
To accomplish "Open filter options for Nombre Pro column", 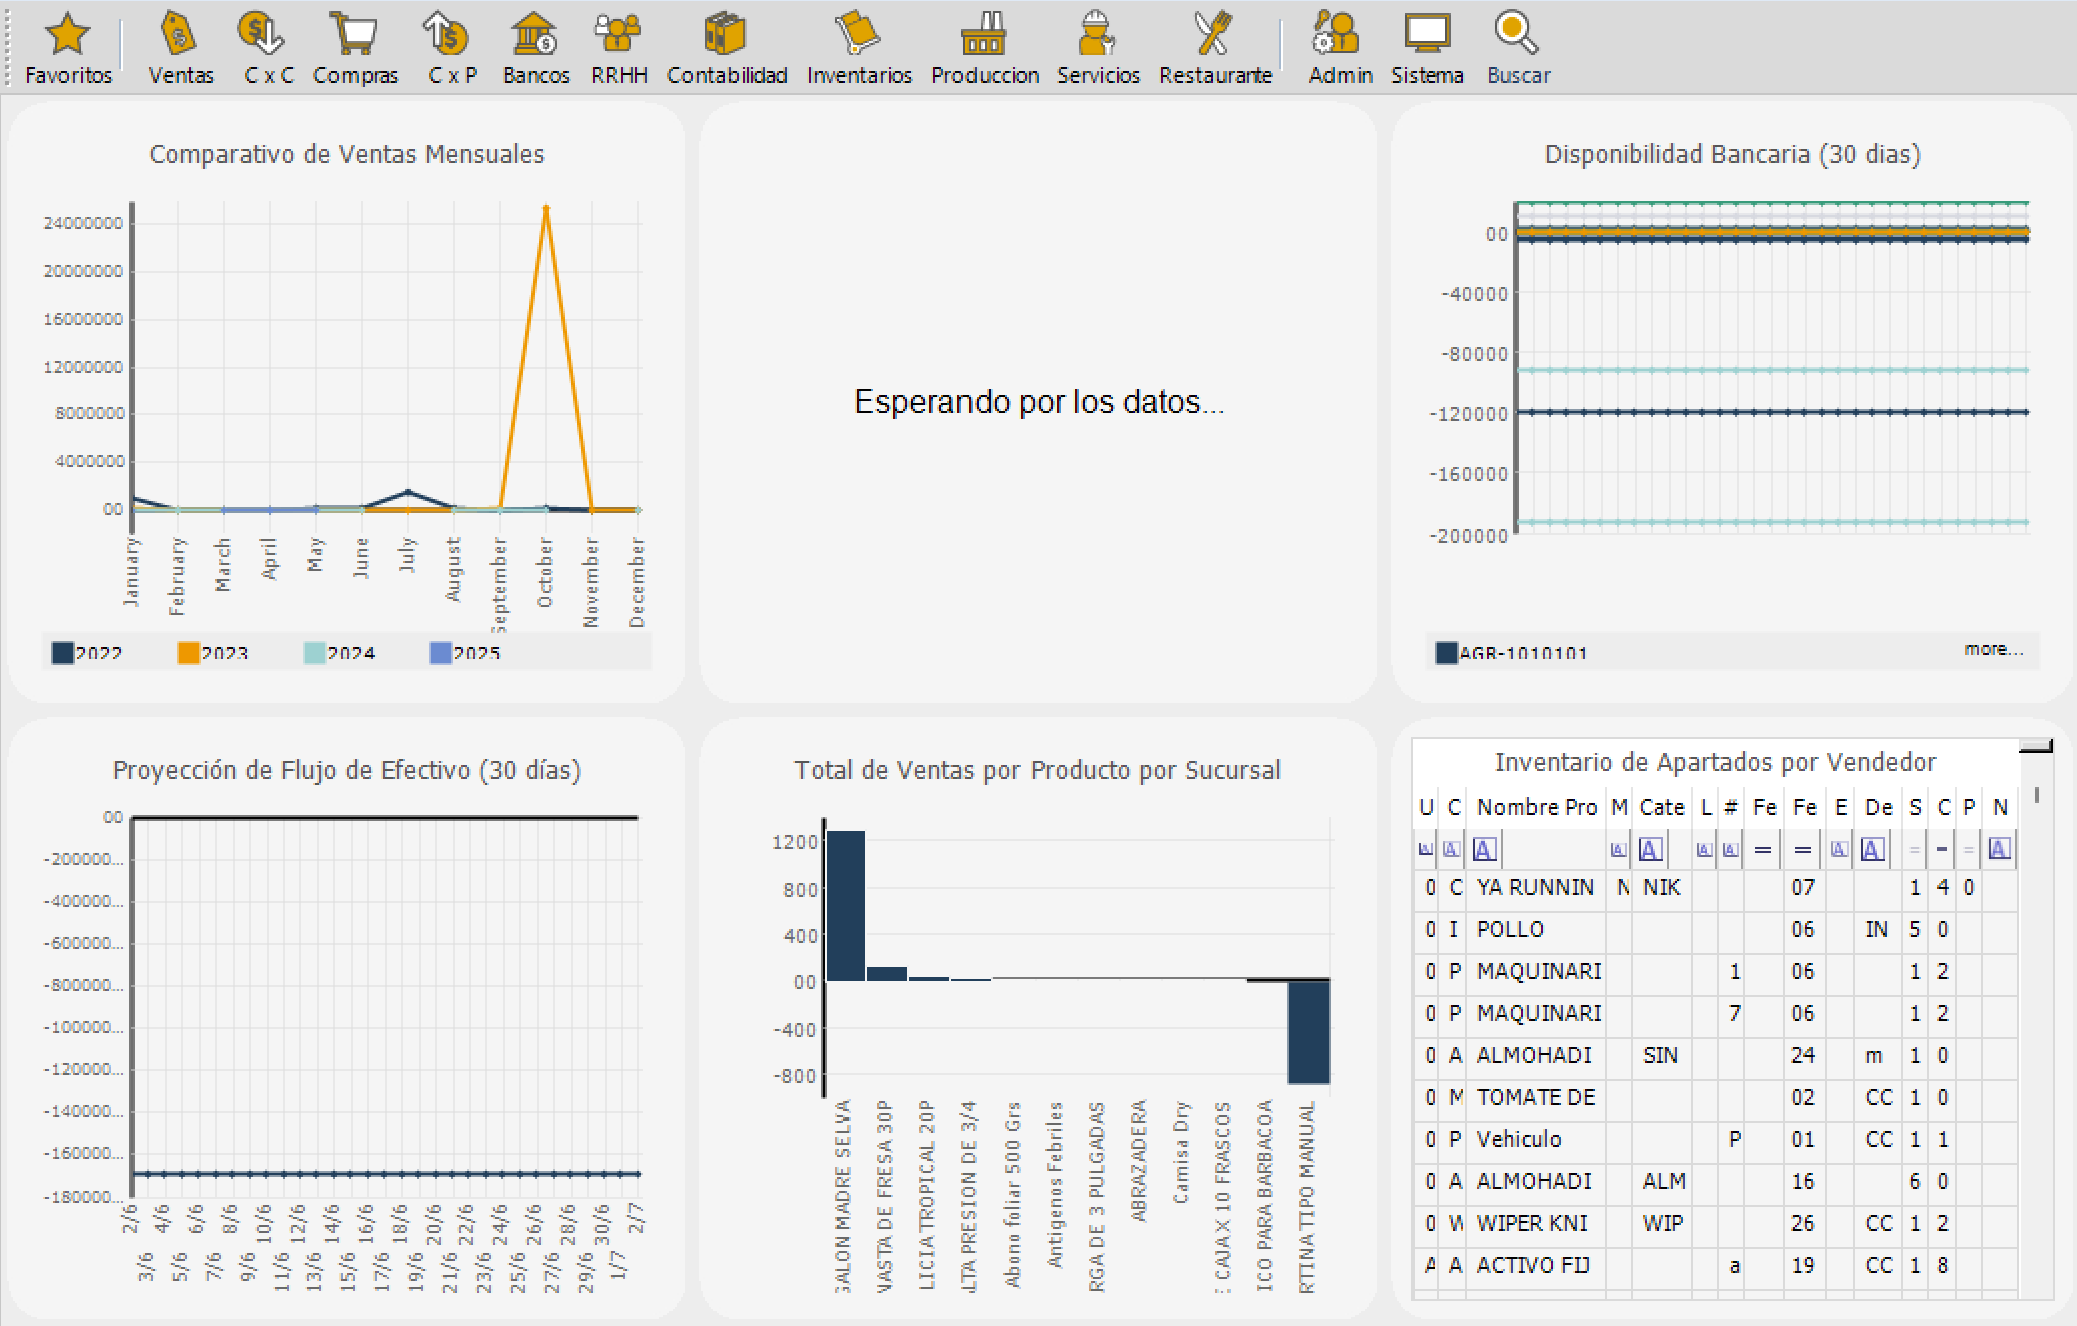I will pos(1484,848).
